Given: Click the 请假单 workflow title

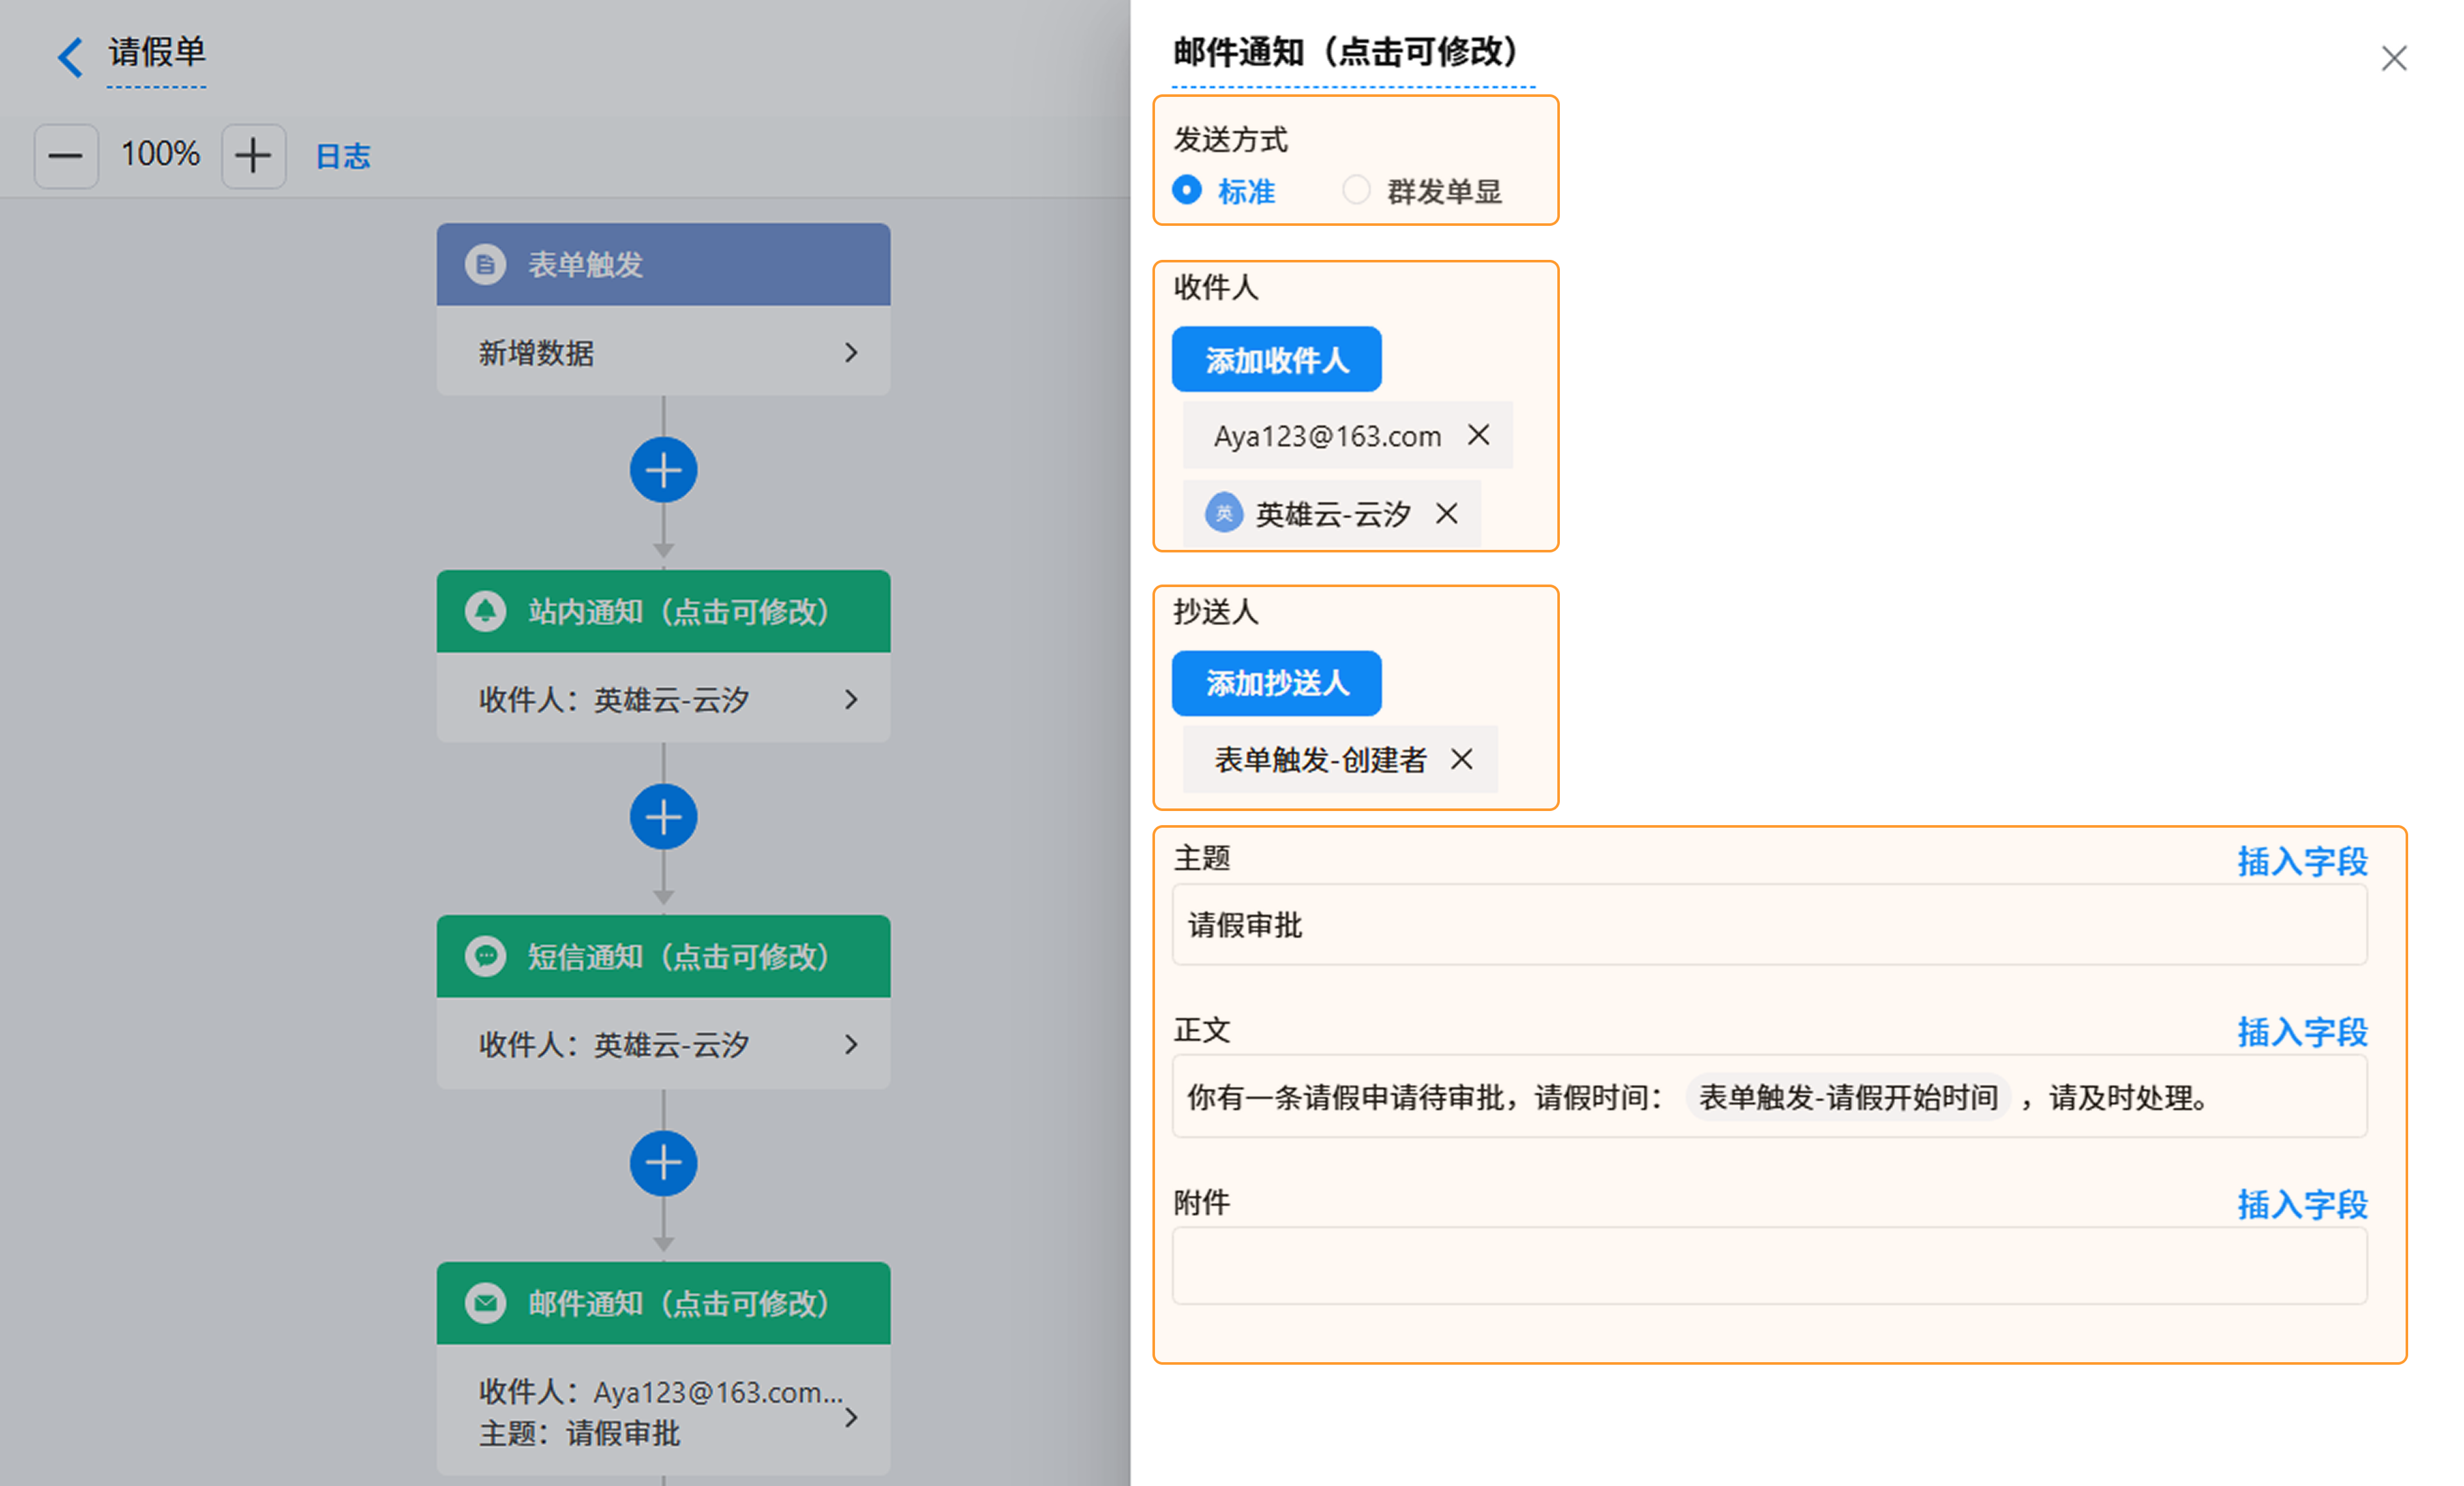Looking at the screenshot, I should (157, 52).
